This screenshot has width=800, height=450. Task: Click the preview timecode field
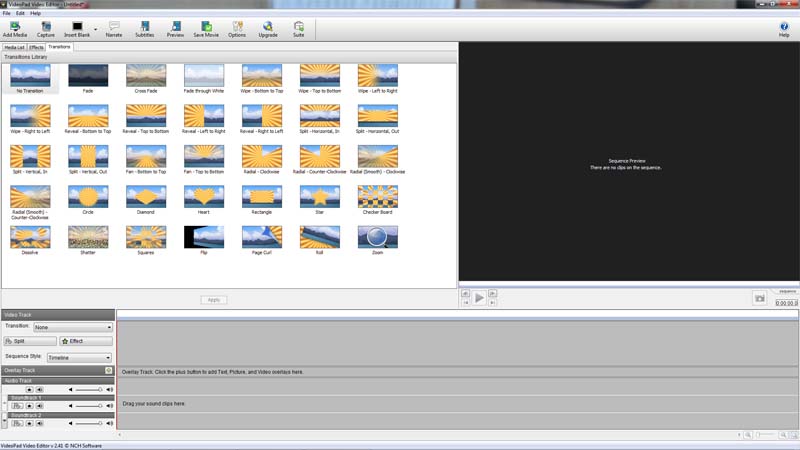pos(786,303)
